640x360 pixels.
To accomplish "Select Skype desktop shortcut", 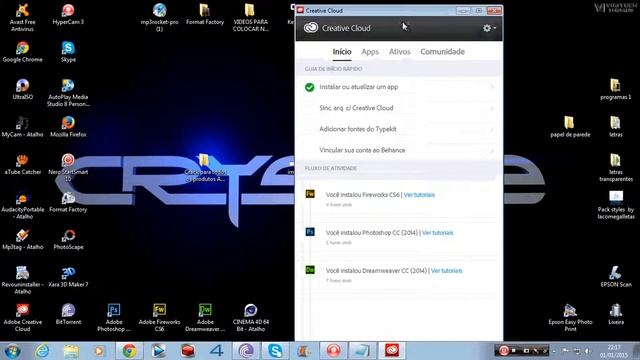I will (68, 52).
